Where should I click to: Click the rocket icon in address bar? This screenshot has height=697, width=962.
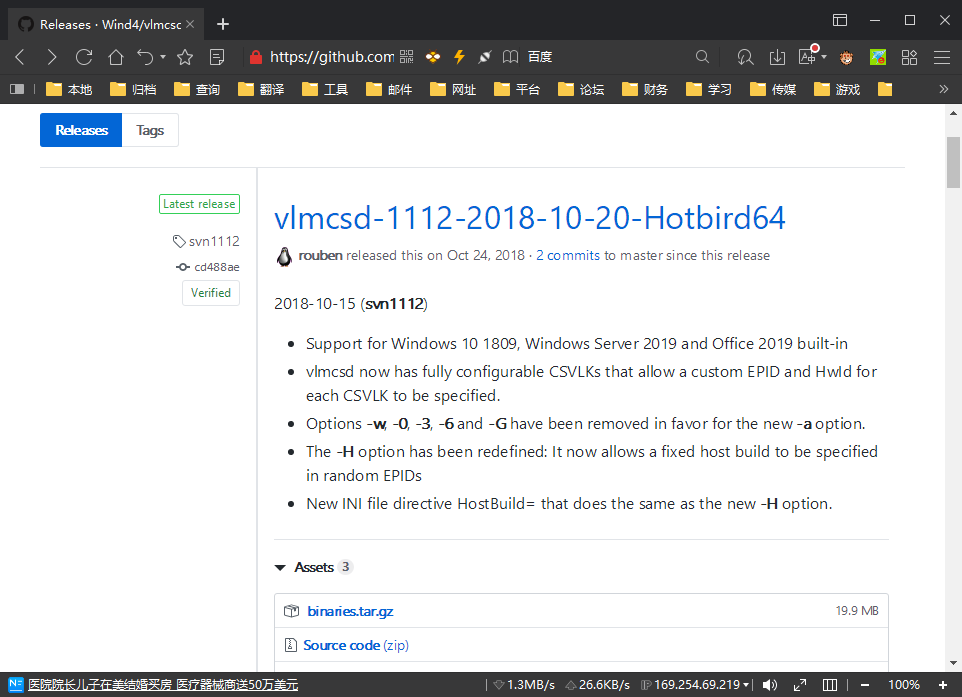tap(485, 57)
